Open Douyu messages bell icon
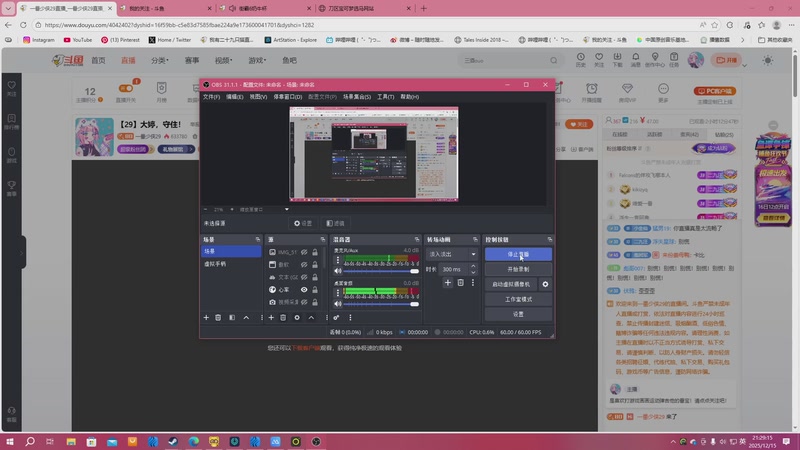This screenshot has height=450, width=800. tap(636, 59)
